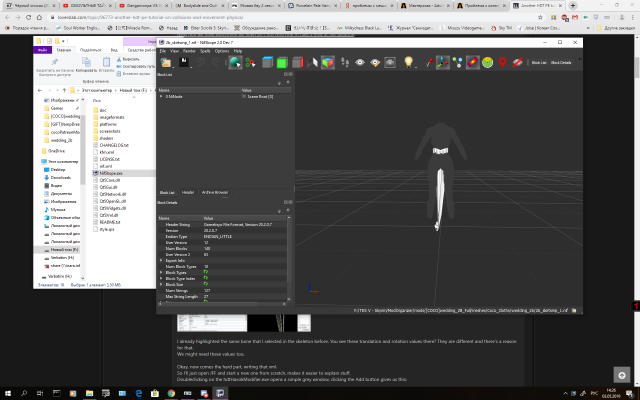This screenshot has width=640, height=400.
Task: Click the teal sphere render icon
Action: 235,62
